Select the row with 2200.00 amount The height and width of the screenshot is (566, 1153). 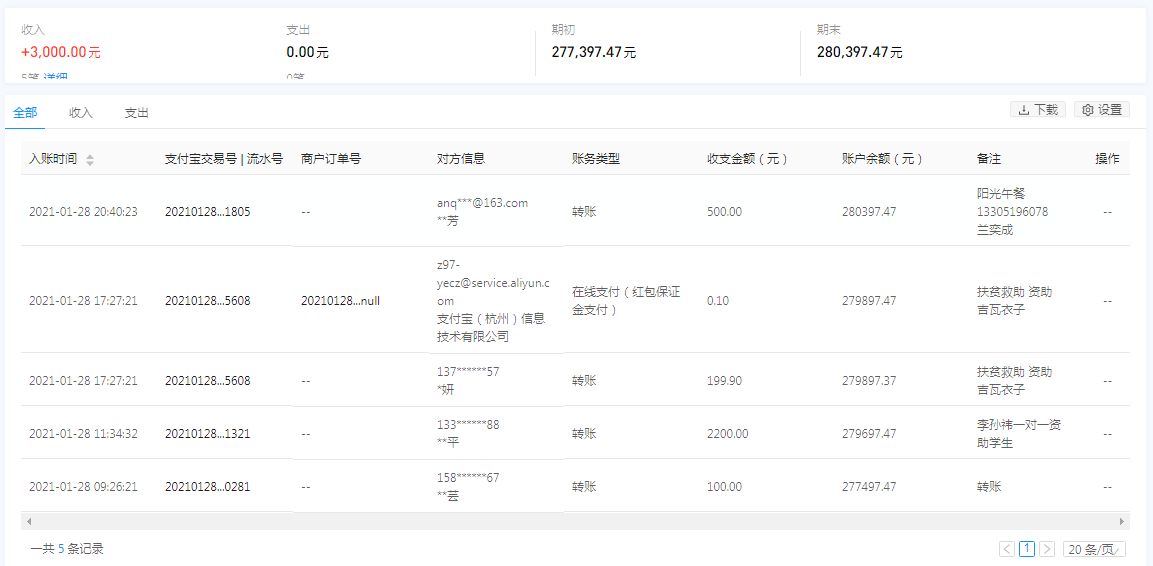point(727,434)
